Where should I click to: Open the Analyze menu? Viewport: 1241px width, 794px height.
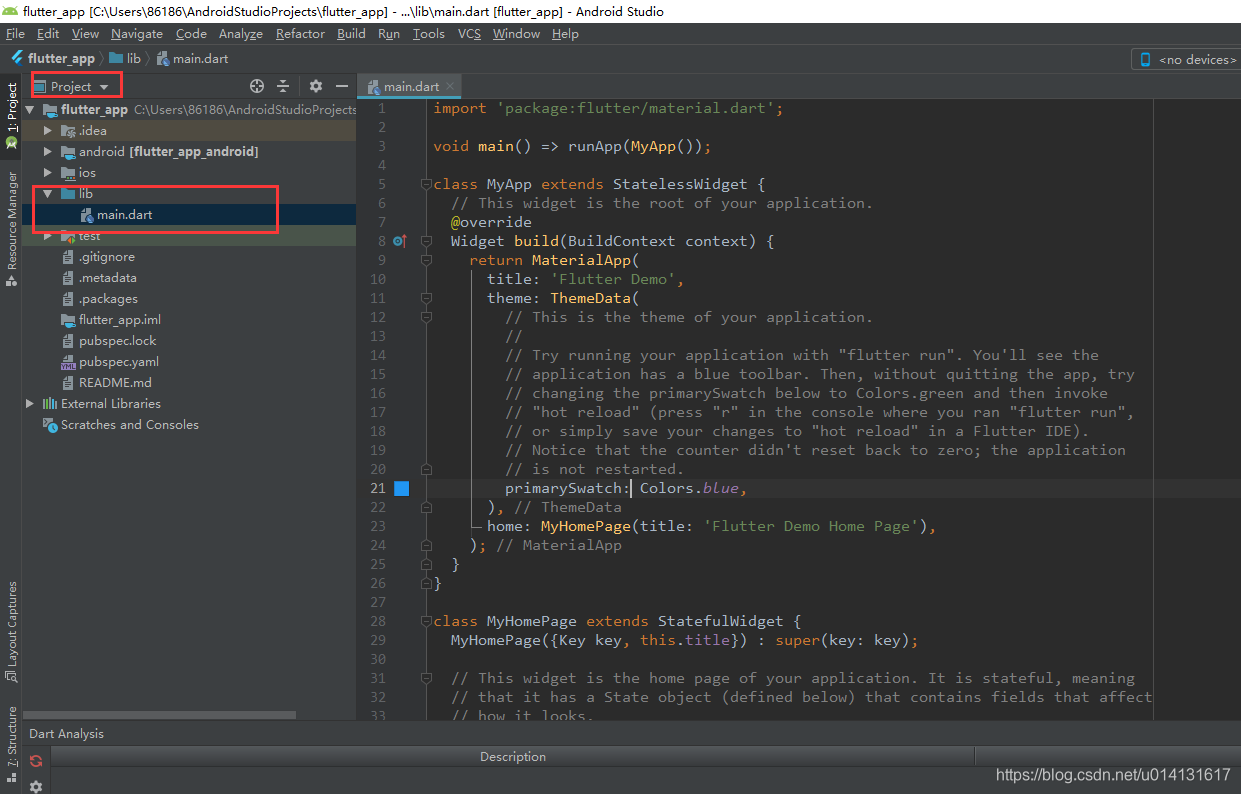click(x=241, y=33)
